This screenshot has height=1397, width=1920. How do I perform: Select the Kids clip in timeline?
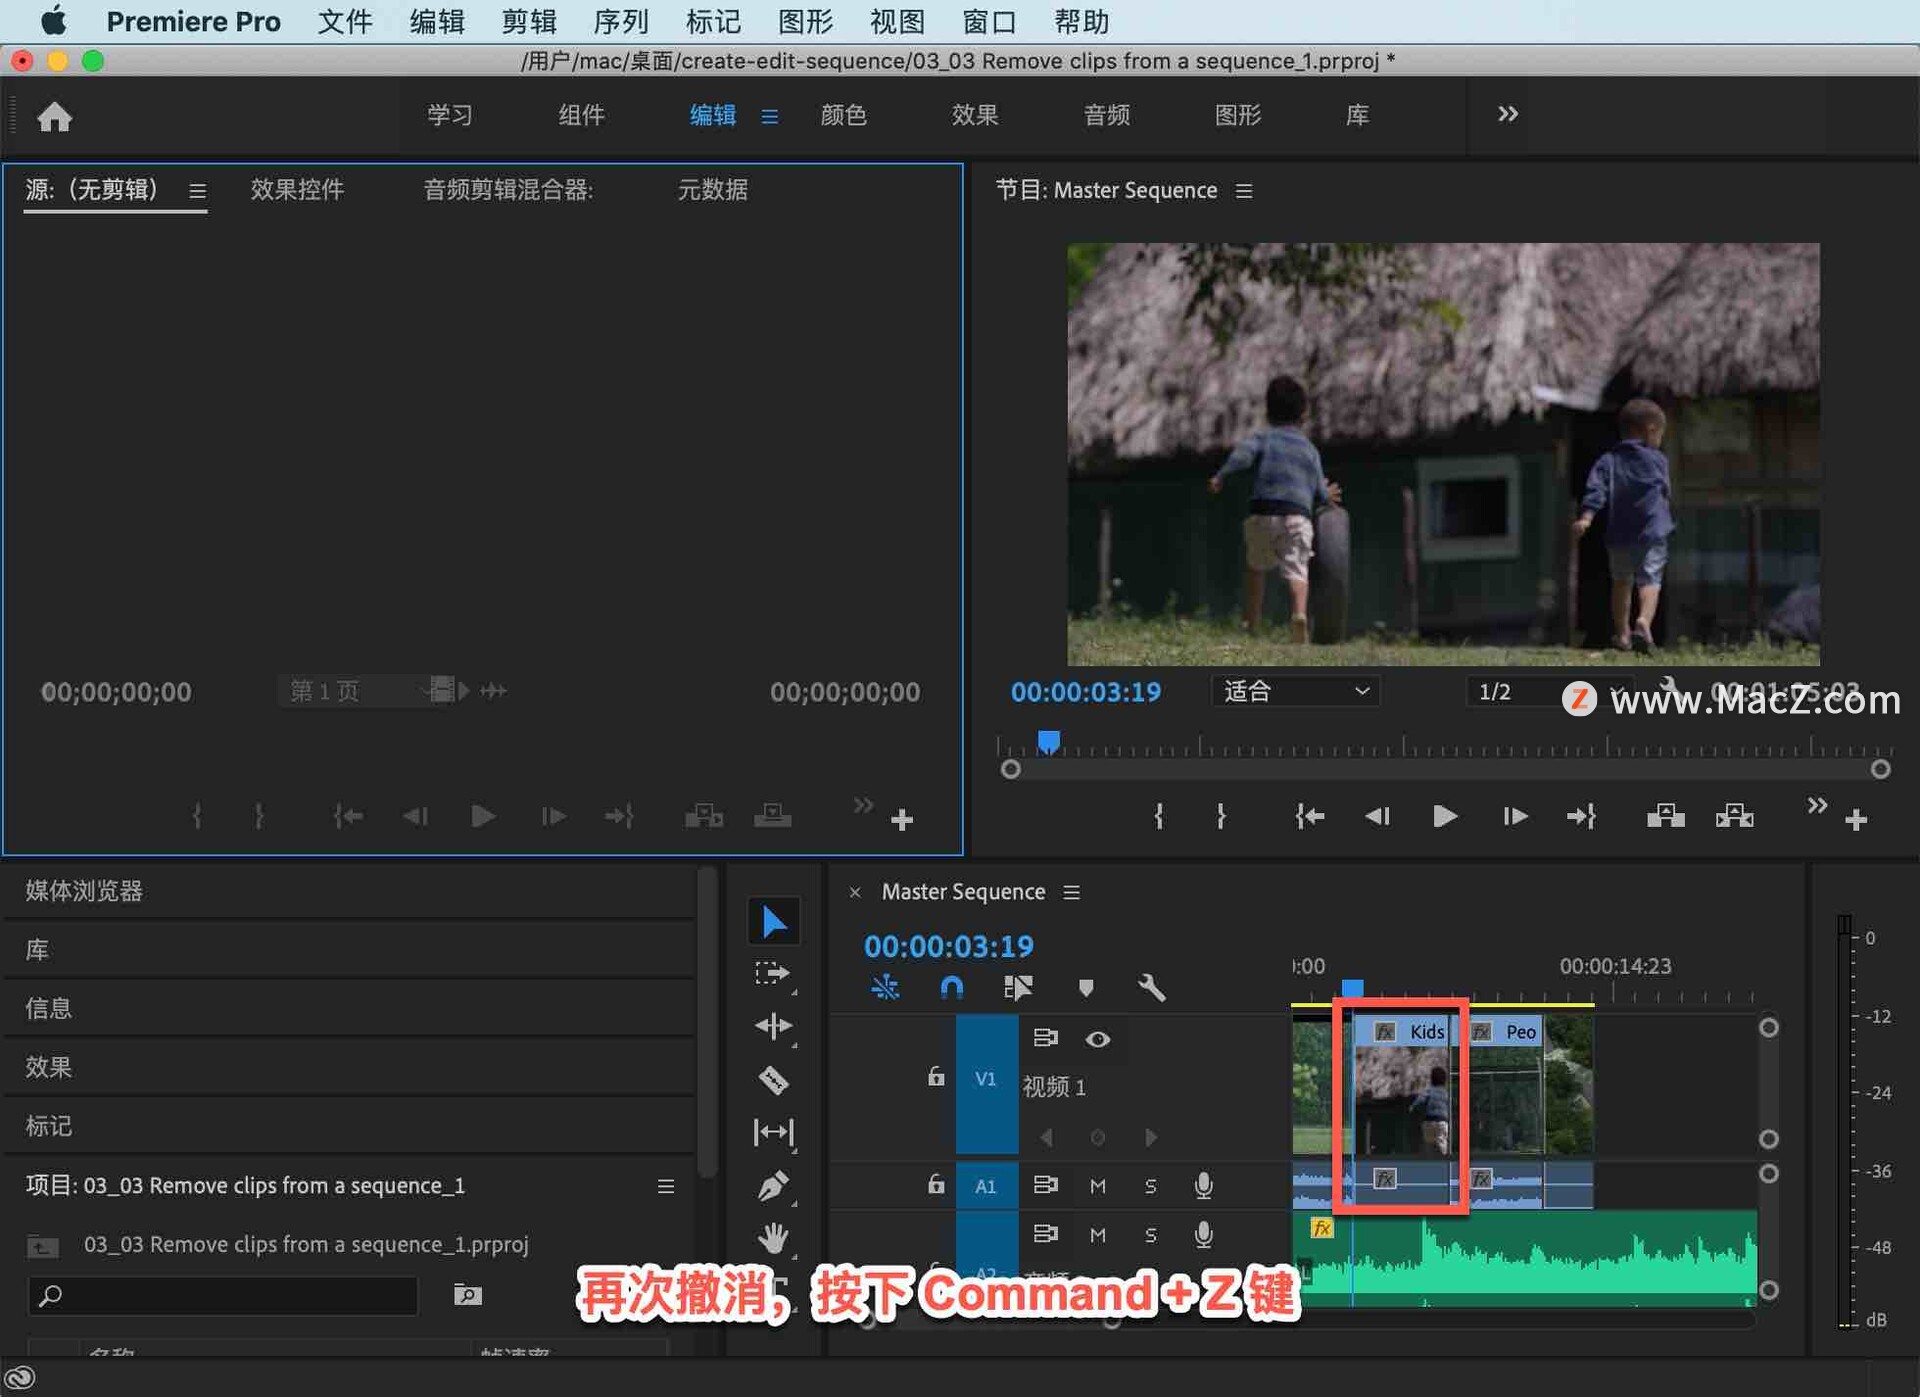coord(1402,1085)
